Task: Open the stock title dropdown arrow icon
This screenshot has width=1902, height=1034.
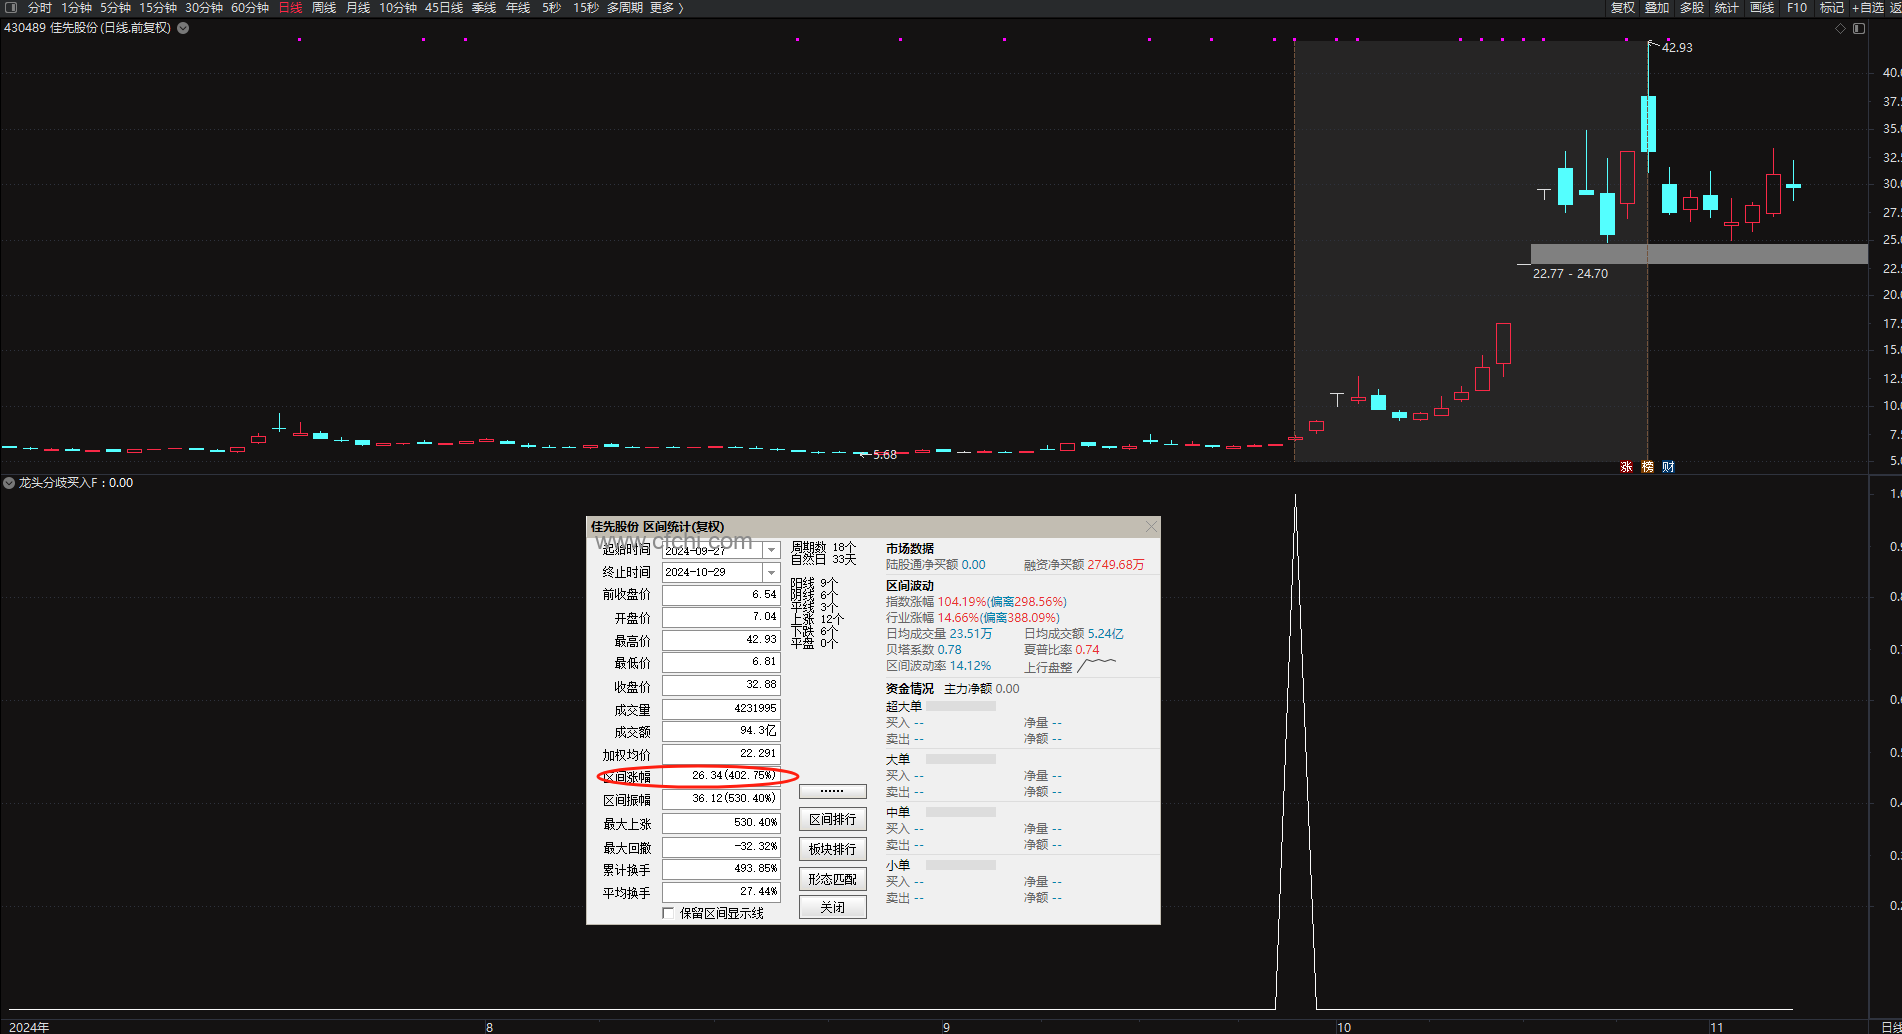Action: (x=183, y=28)
